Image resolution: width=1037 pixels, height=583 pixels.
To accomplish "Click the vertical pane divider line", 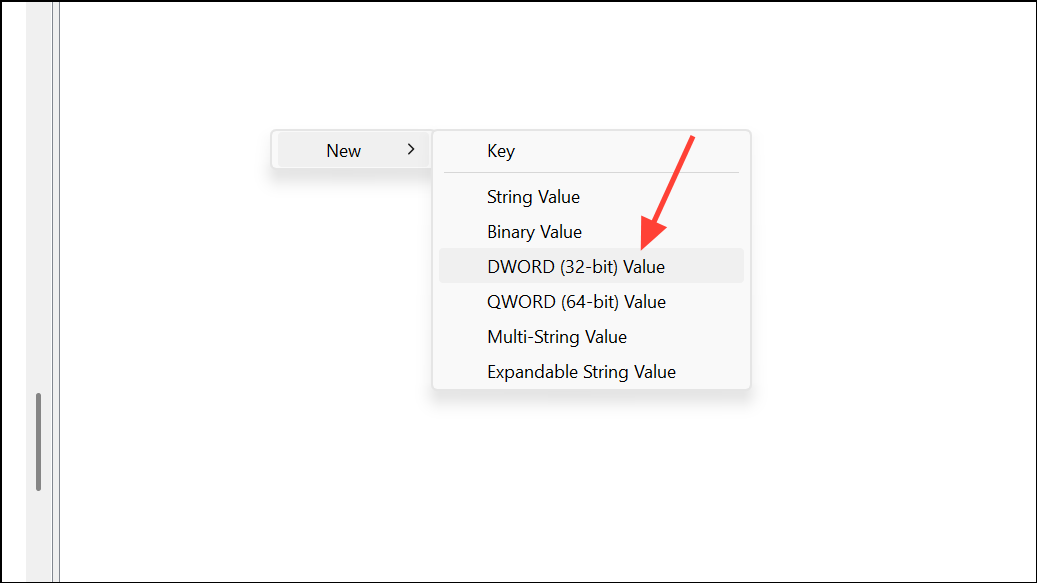I will click(56, 292).
